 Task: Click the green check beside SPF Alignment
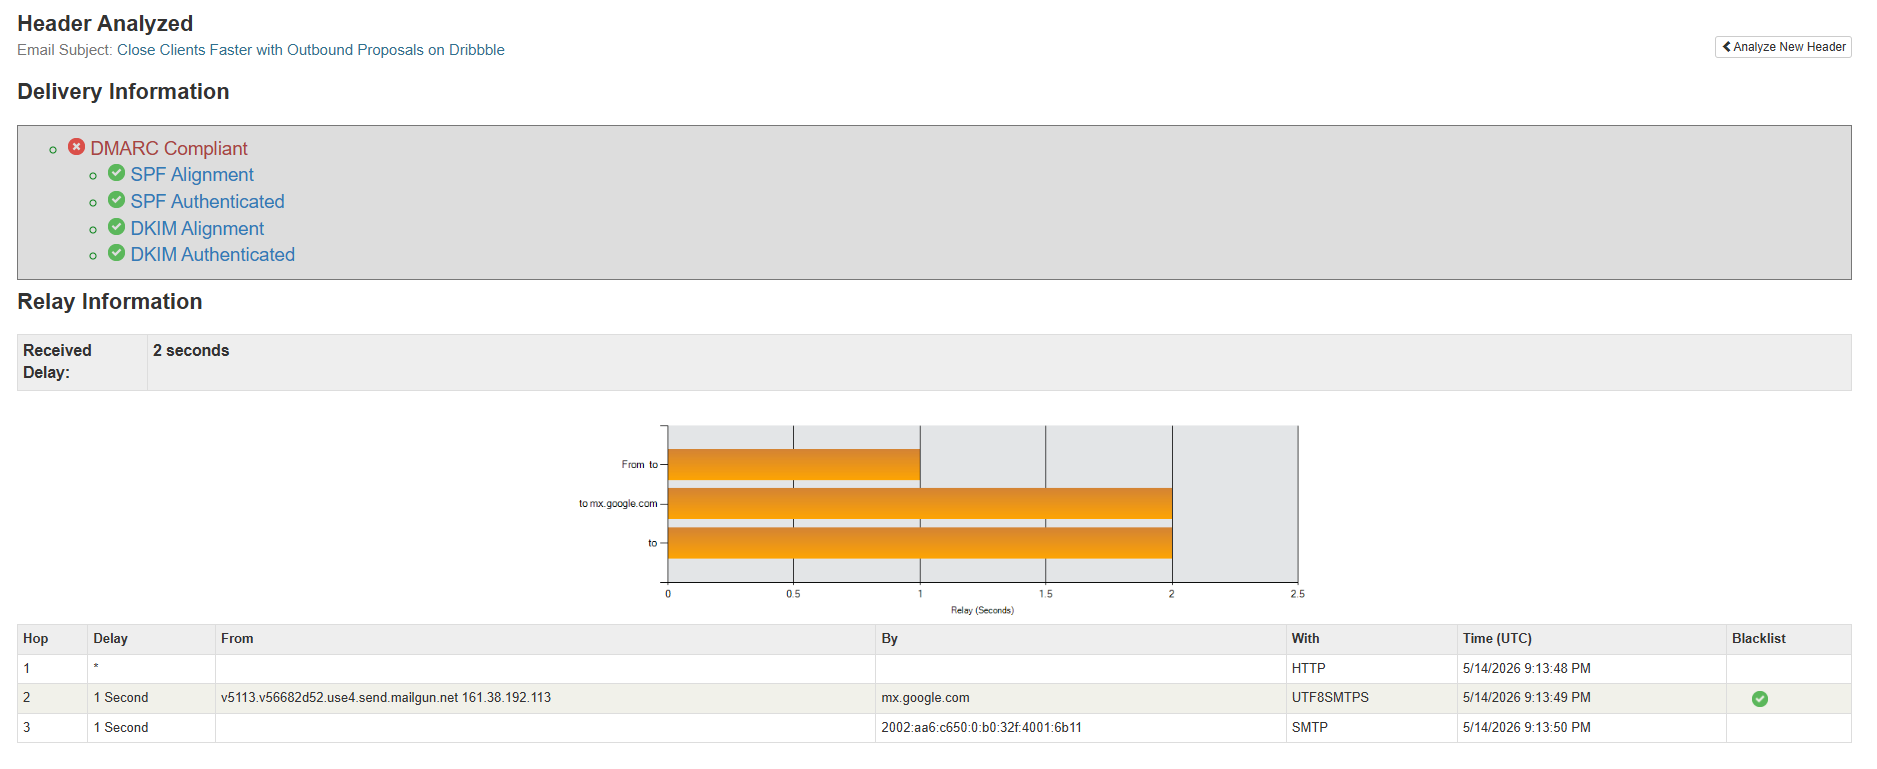[x=116, y=173]
